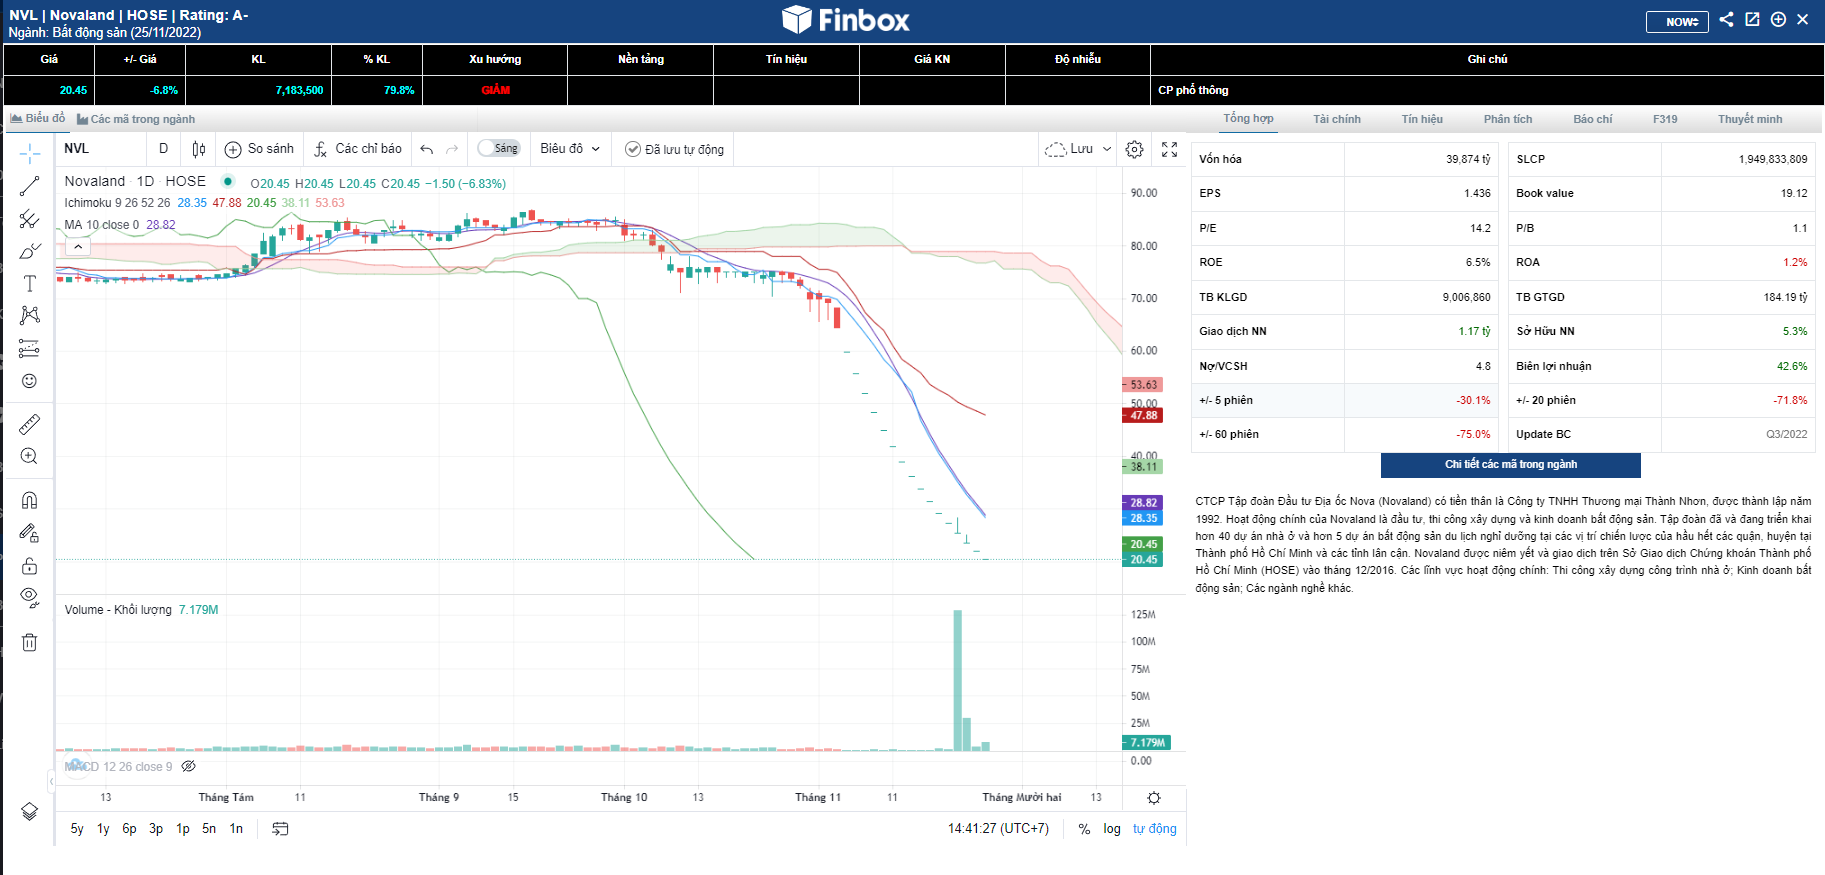Open the emoji icons tool
Viewport: 1825px width, 875px height.
pos(30,381)
